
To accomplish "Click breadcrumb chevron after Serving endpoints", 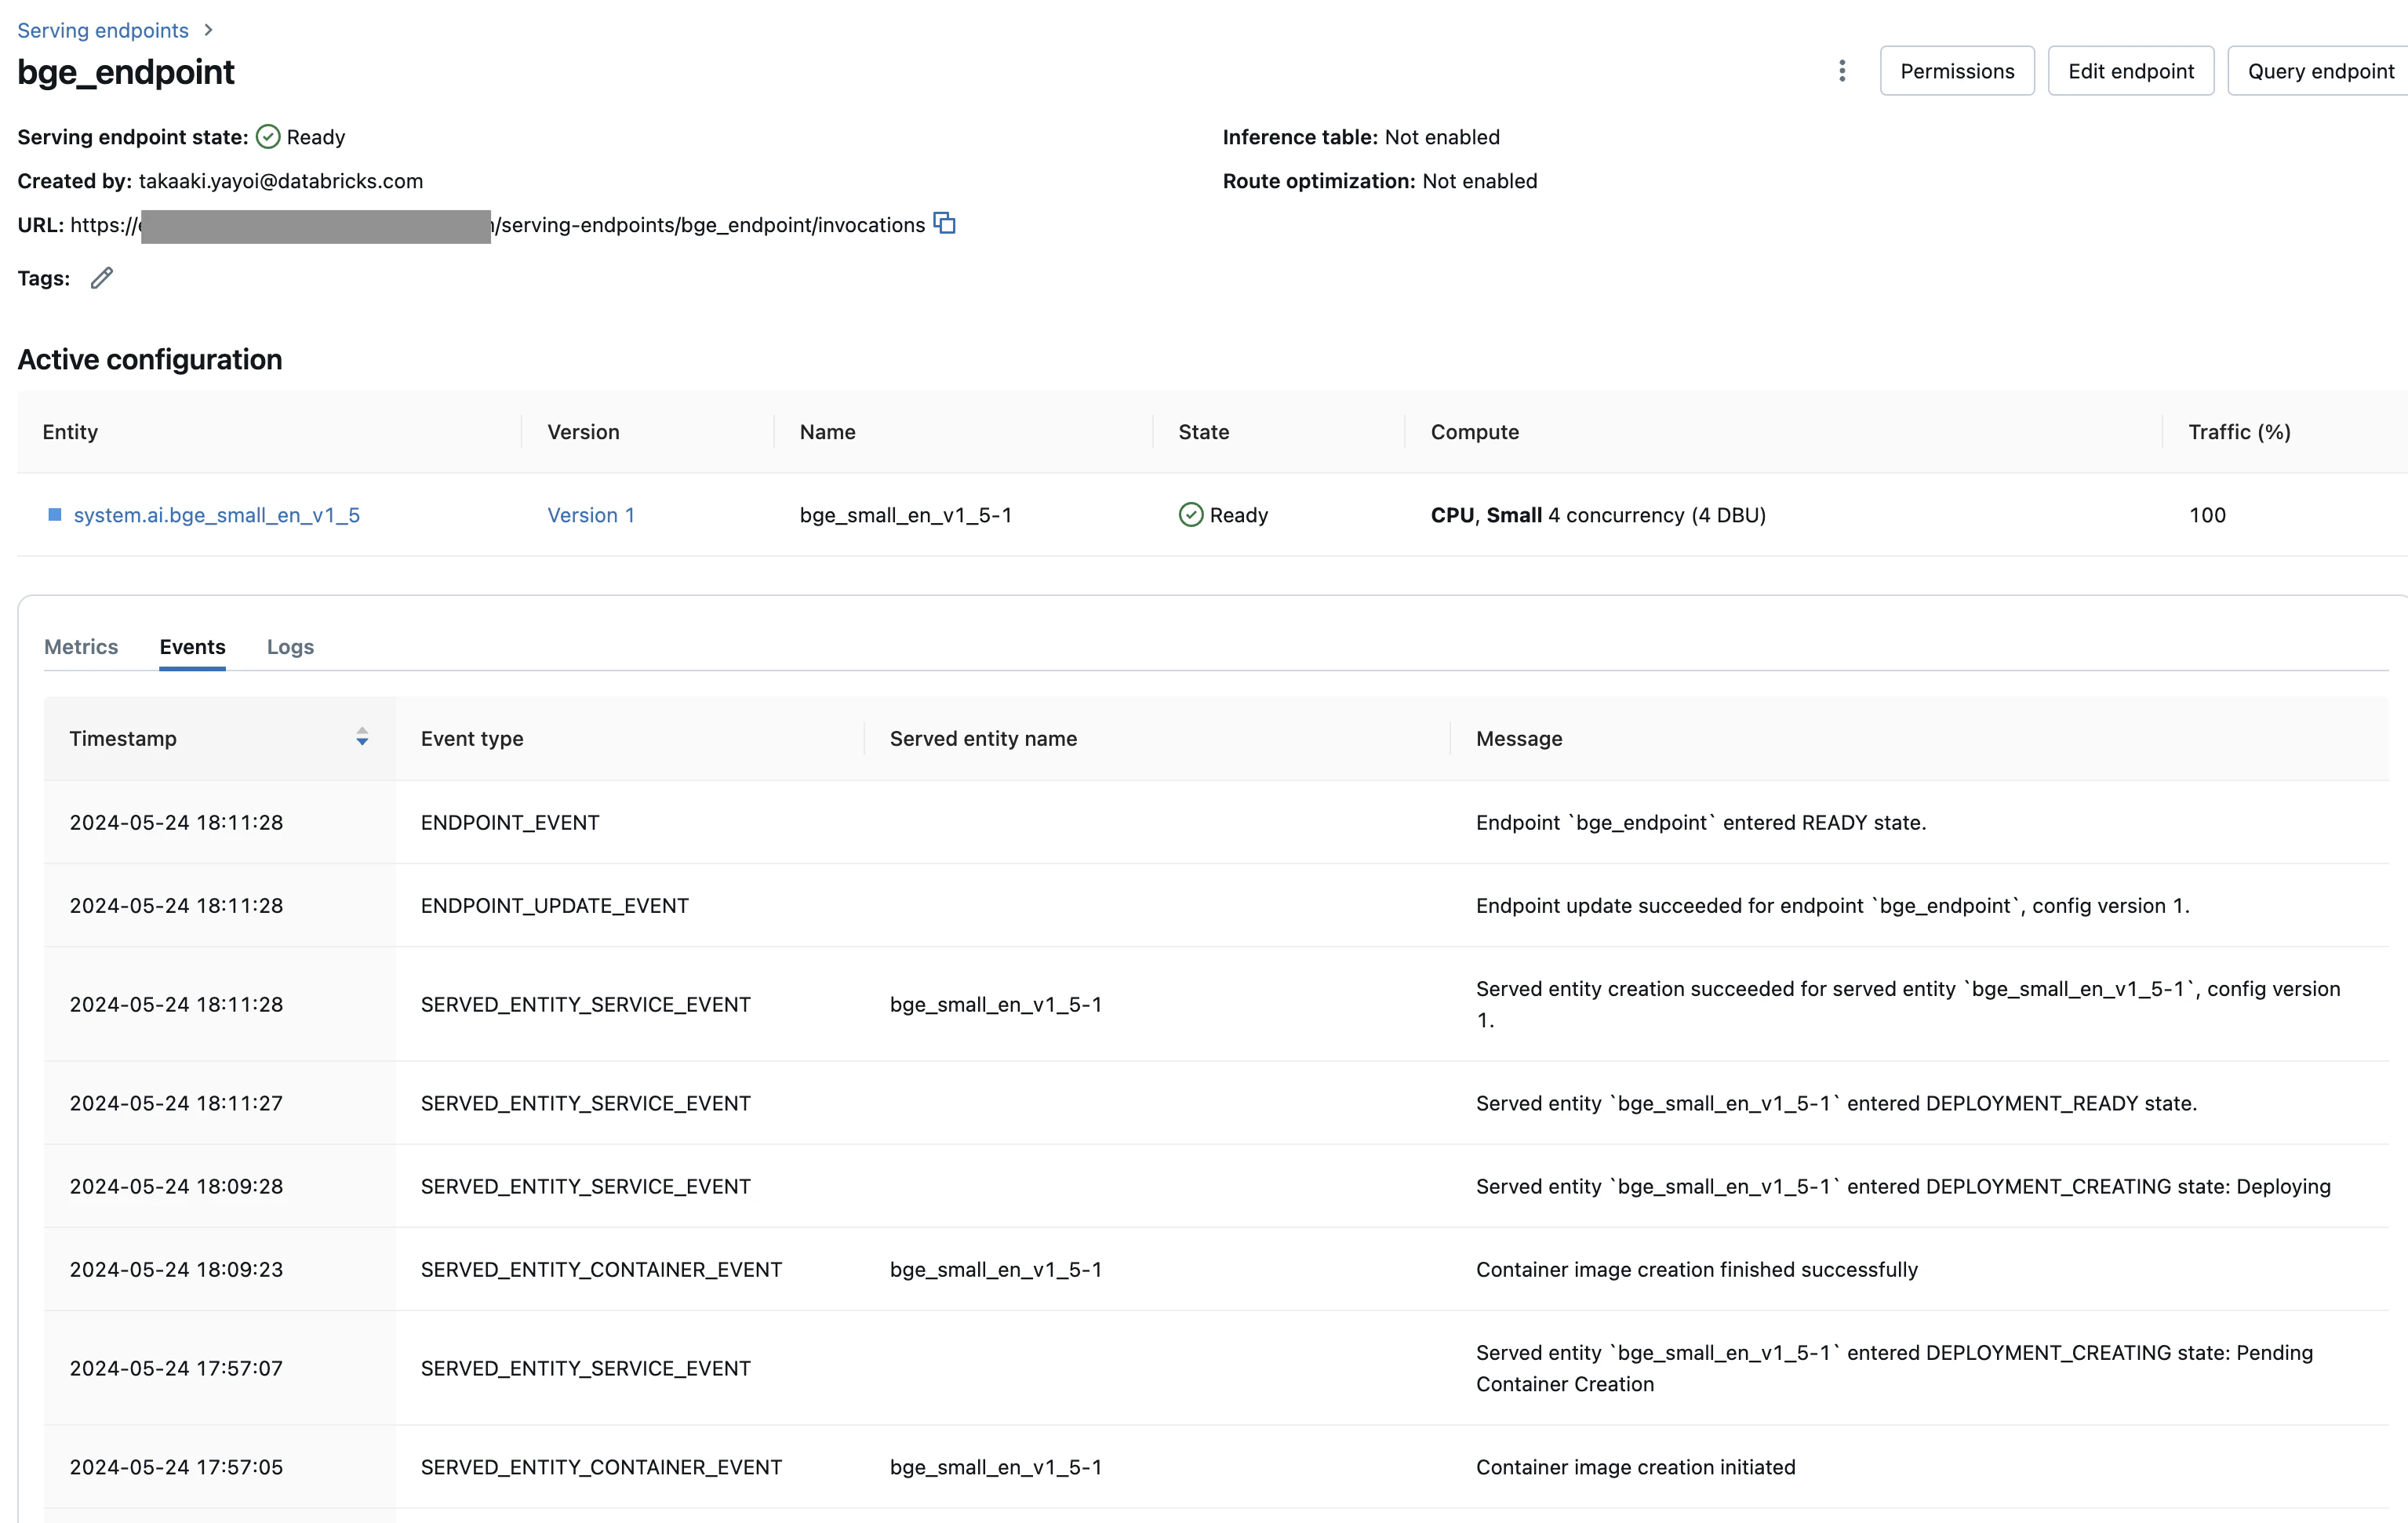I will click(208, 30).
